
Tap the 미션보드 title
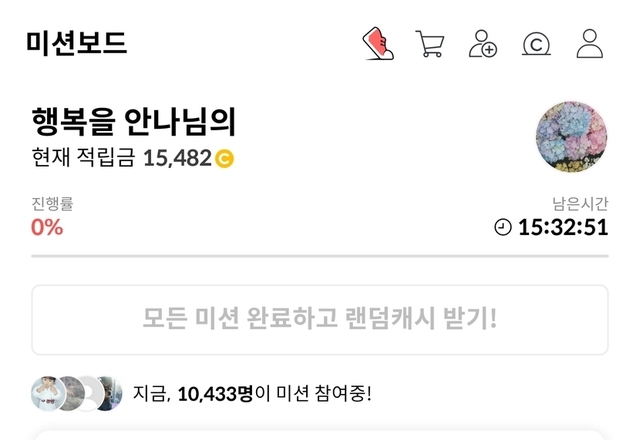pyautogui.click(x=77, y=42)
